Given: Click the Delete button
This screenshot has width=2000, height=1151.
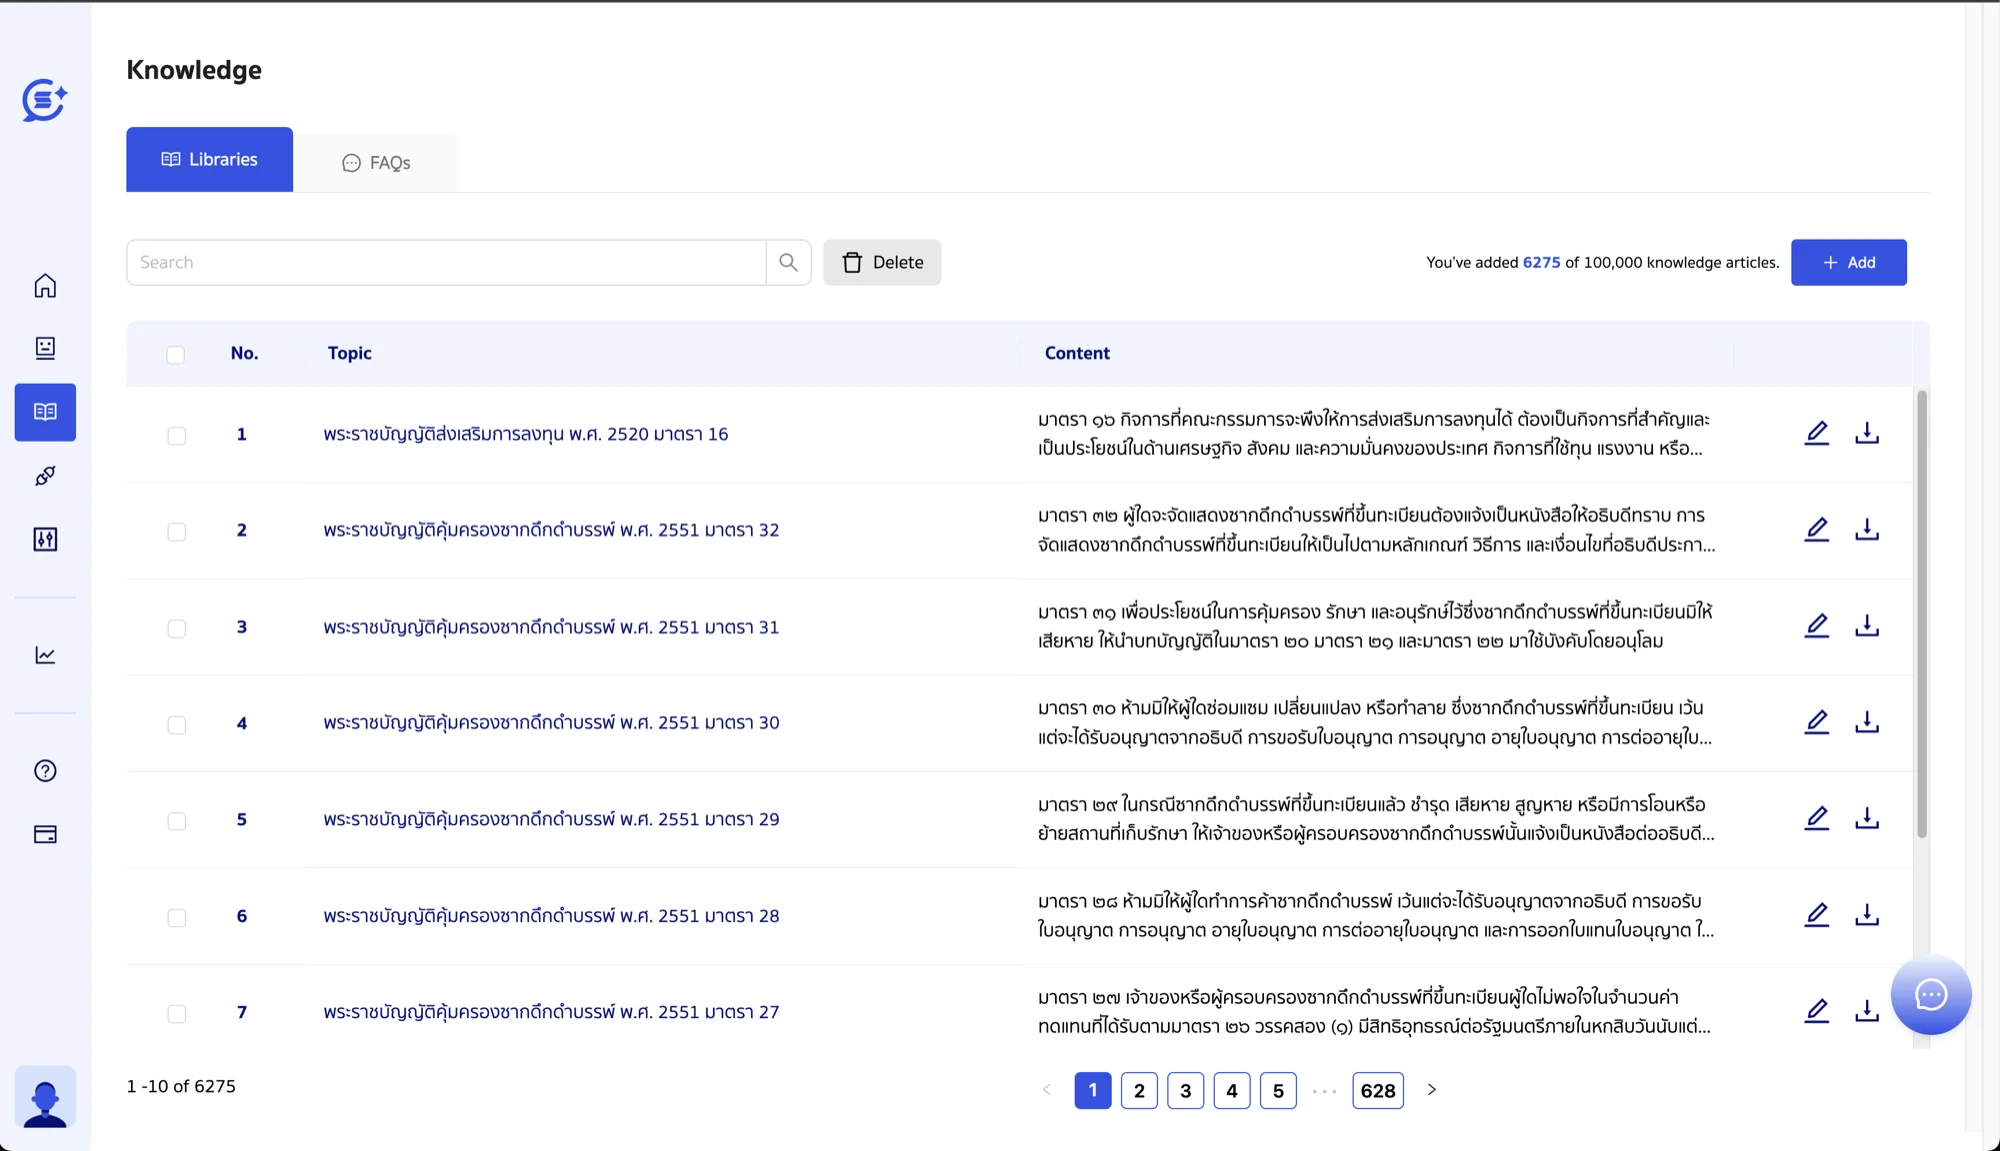Looking at the screenshot, I should pos(882,262).
